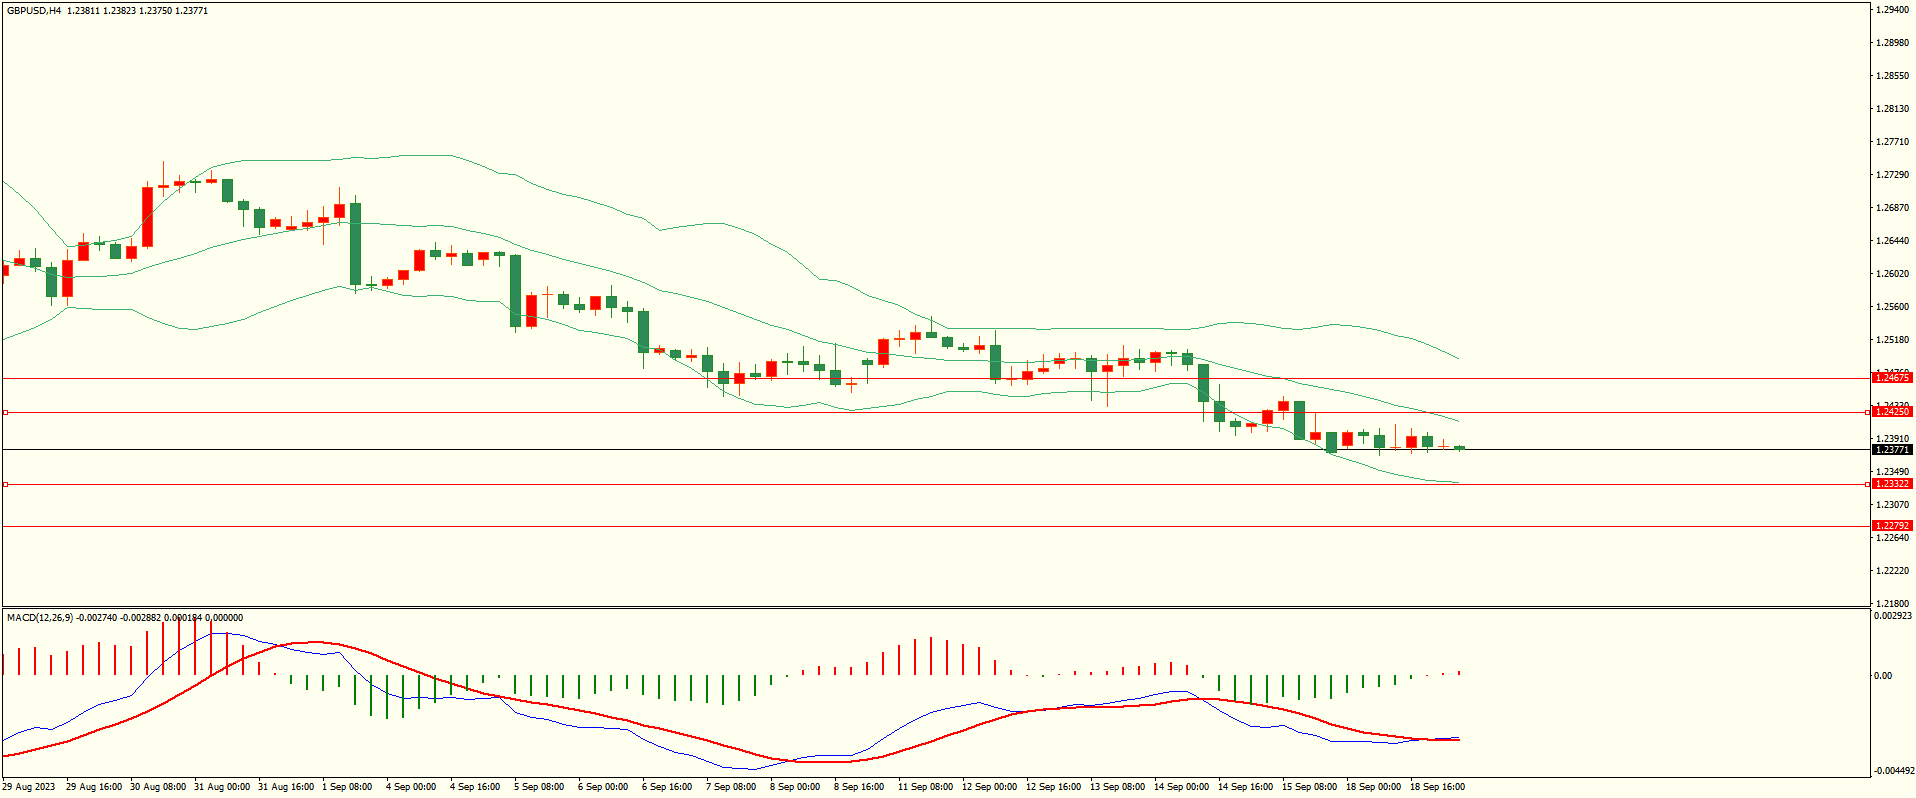This screenshot has width=1916, height=798.
Task: Click the tall green candle at 1 Sep 08:00
Action: point(355,244)
